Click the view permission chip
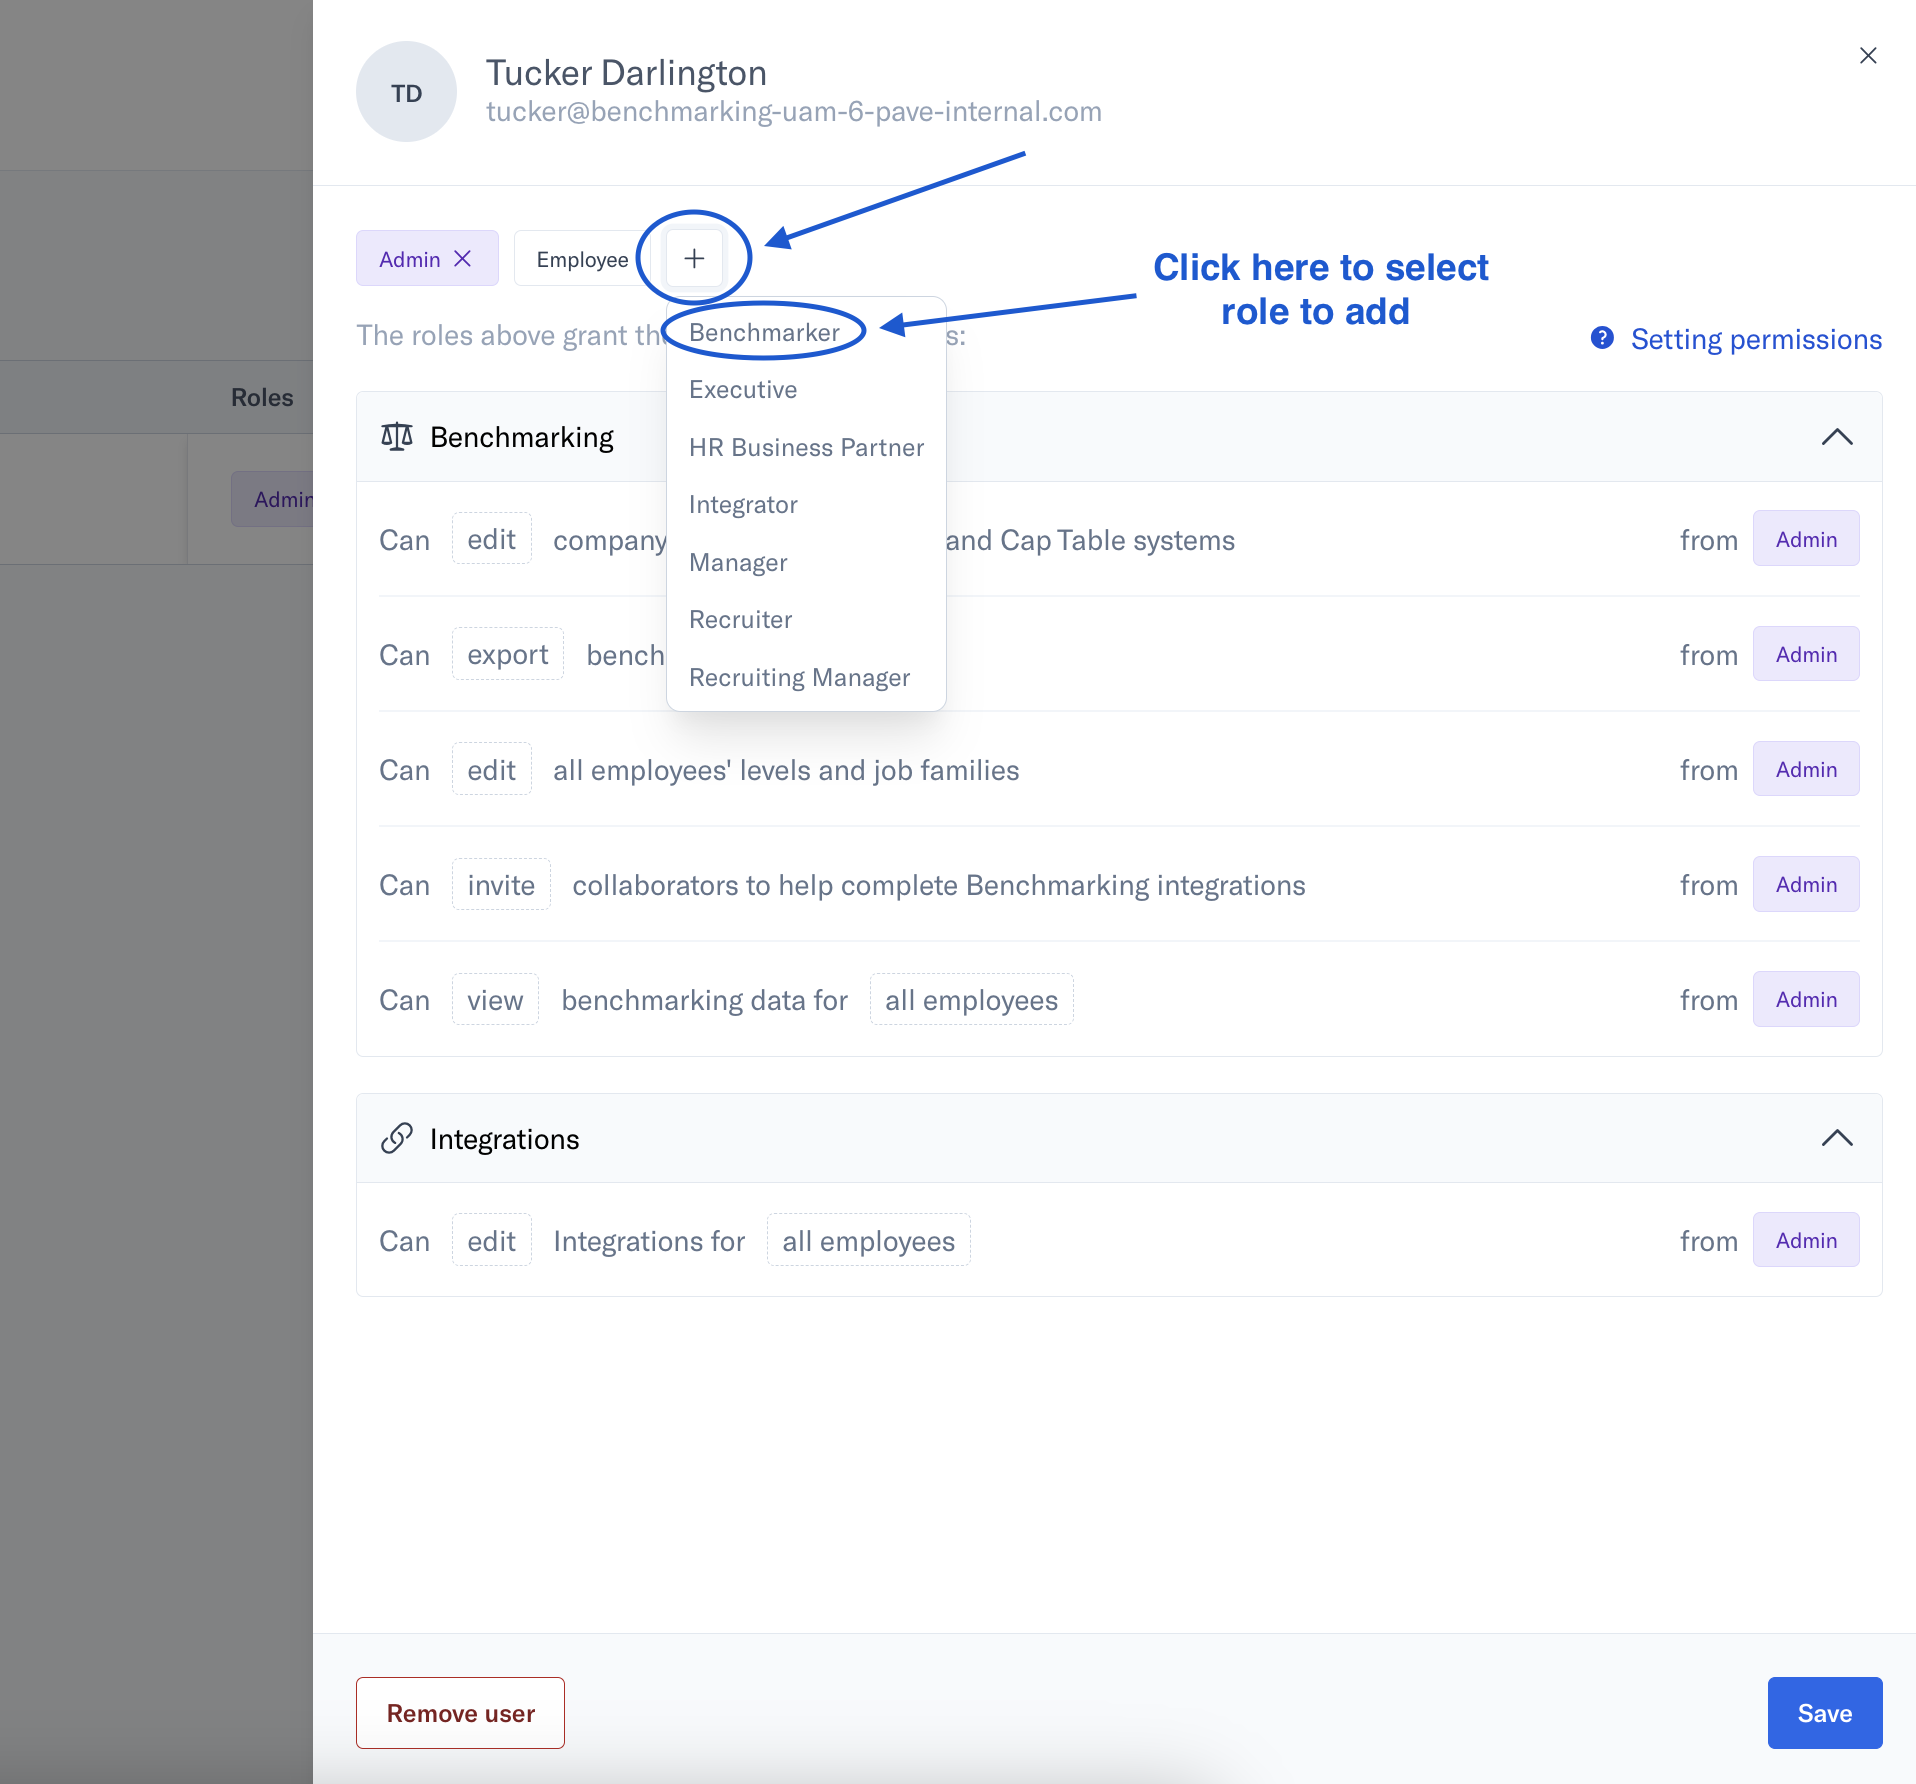 point(495,999)
